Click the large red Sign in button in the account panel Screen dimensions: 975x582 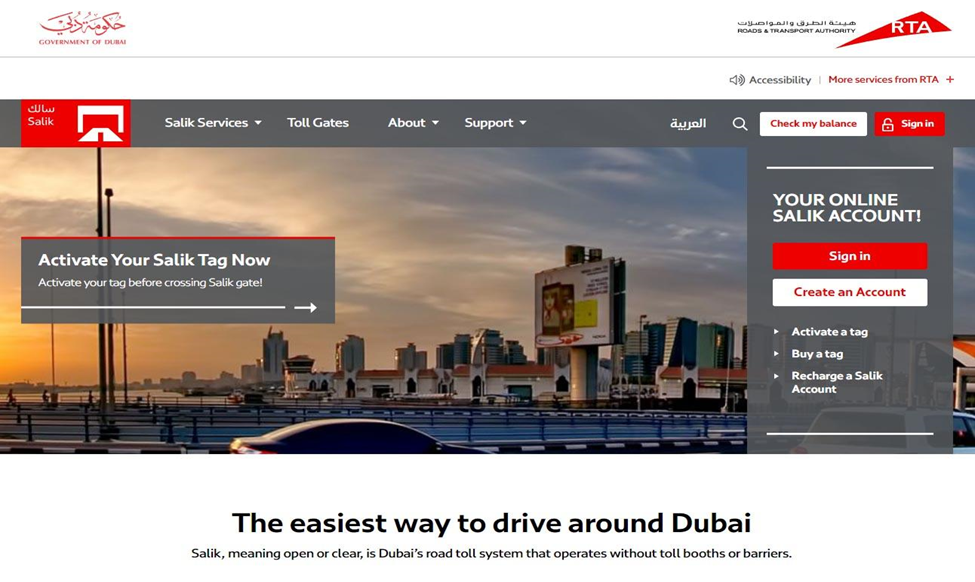849,256
